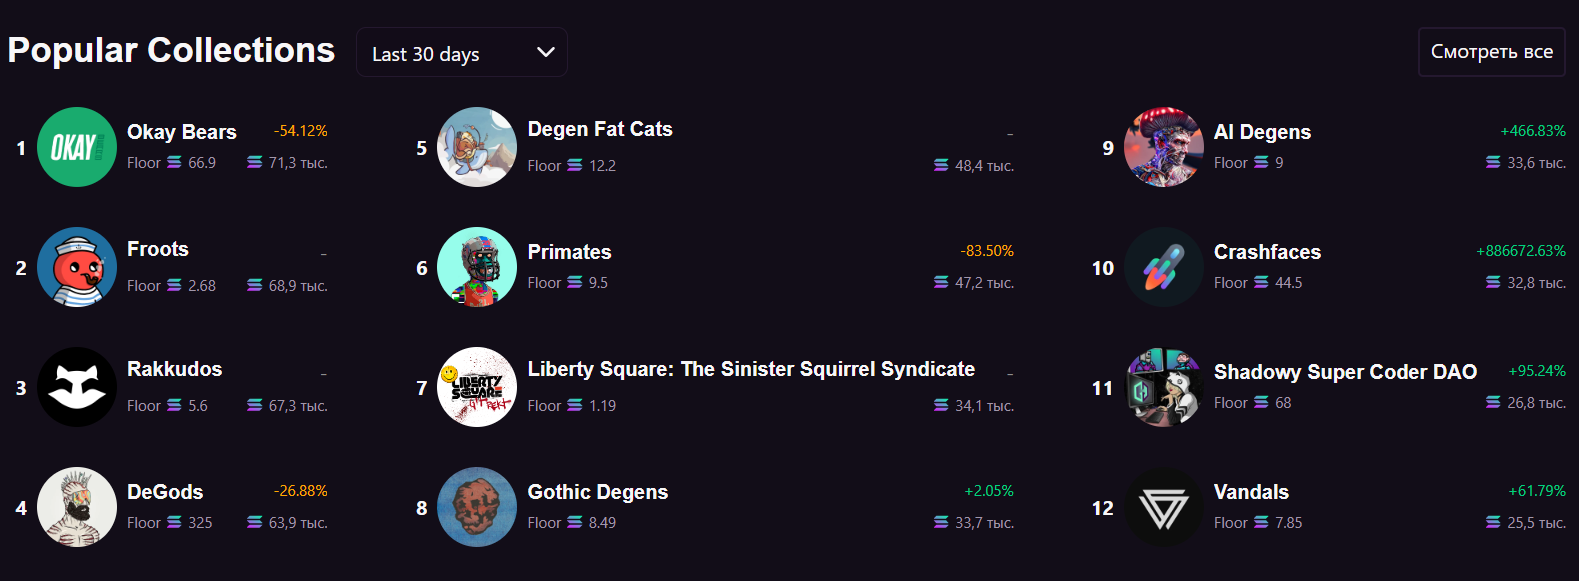Open the Okay Bears collection avatar
Image resolution: width=1579 pixels, height=581 pixels.
(x=77, y=147)
